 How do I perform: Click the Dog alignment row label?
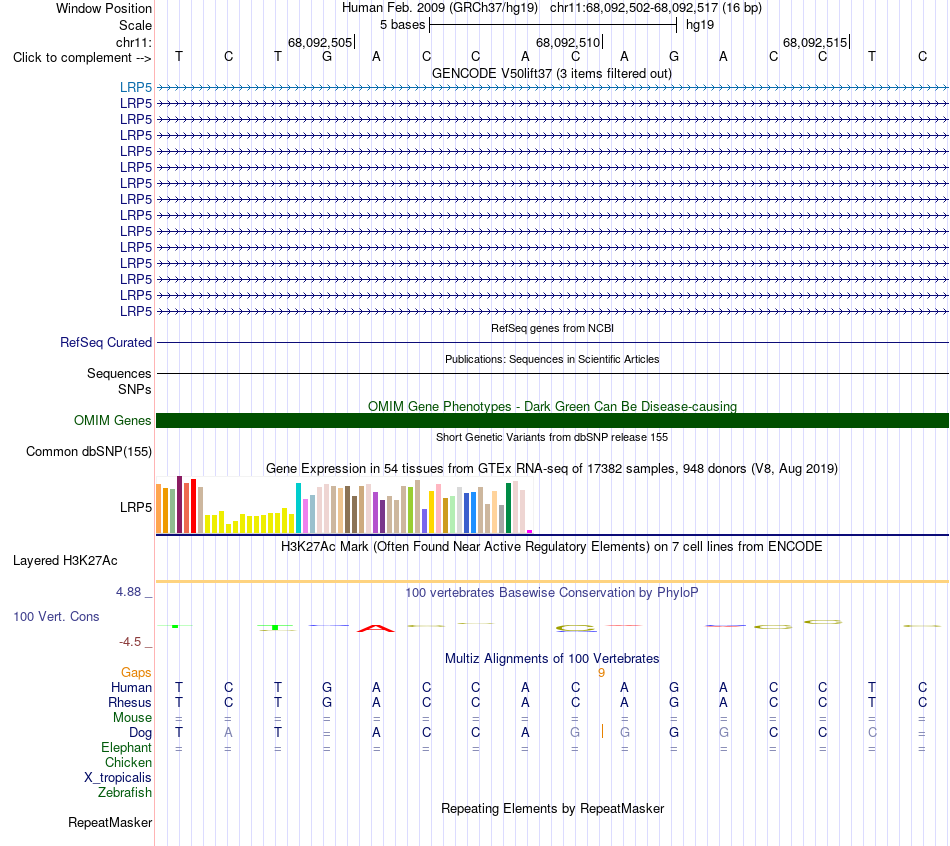(140, 733)
